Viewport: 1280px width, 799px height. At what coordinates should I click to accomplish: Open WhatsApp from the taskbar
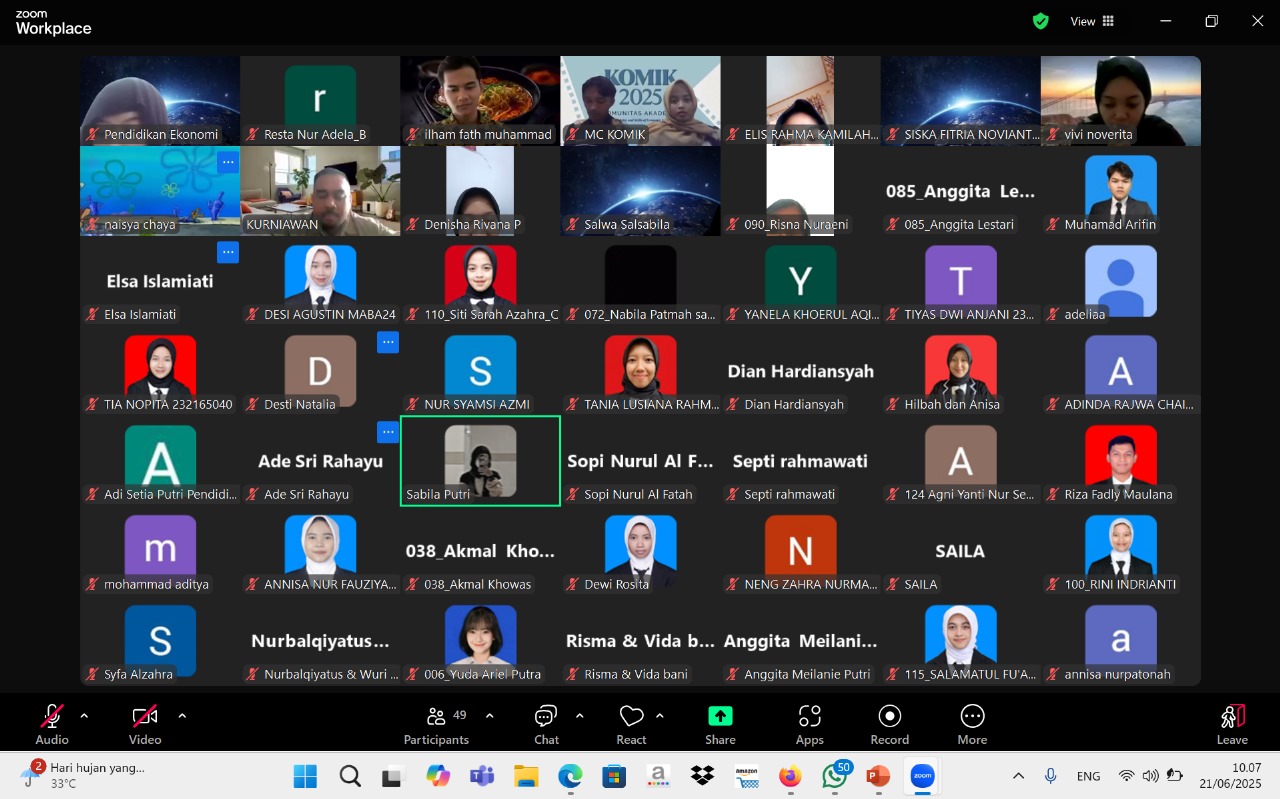(x=835, y=776)
